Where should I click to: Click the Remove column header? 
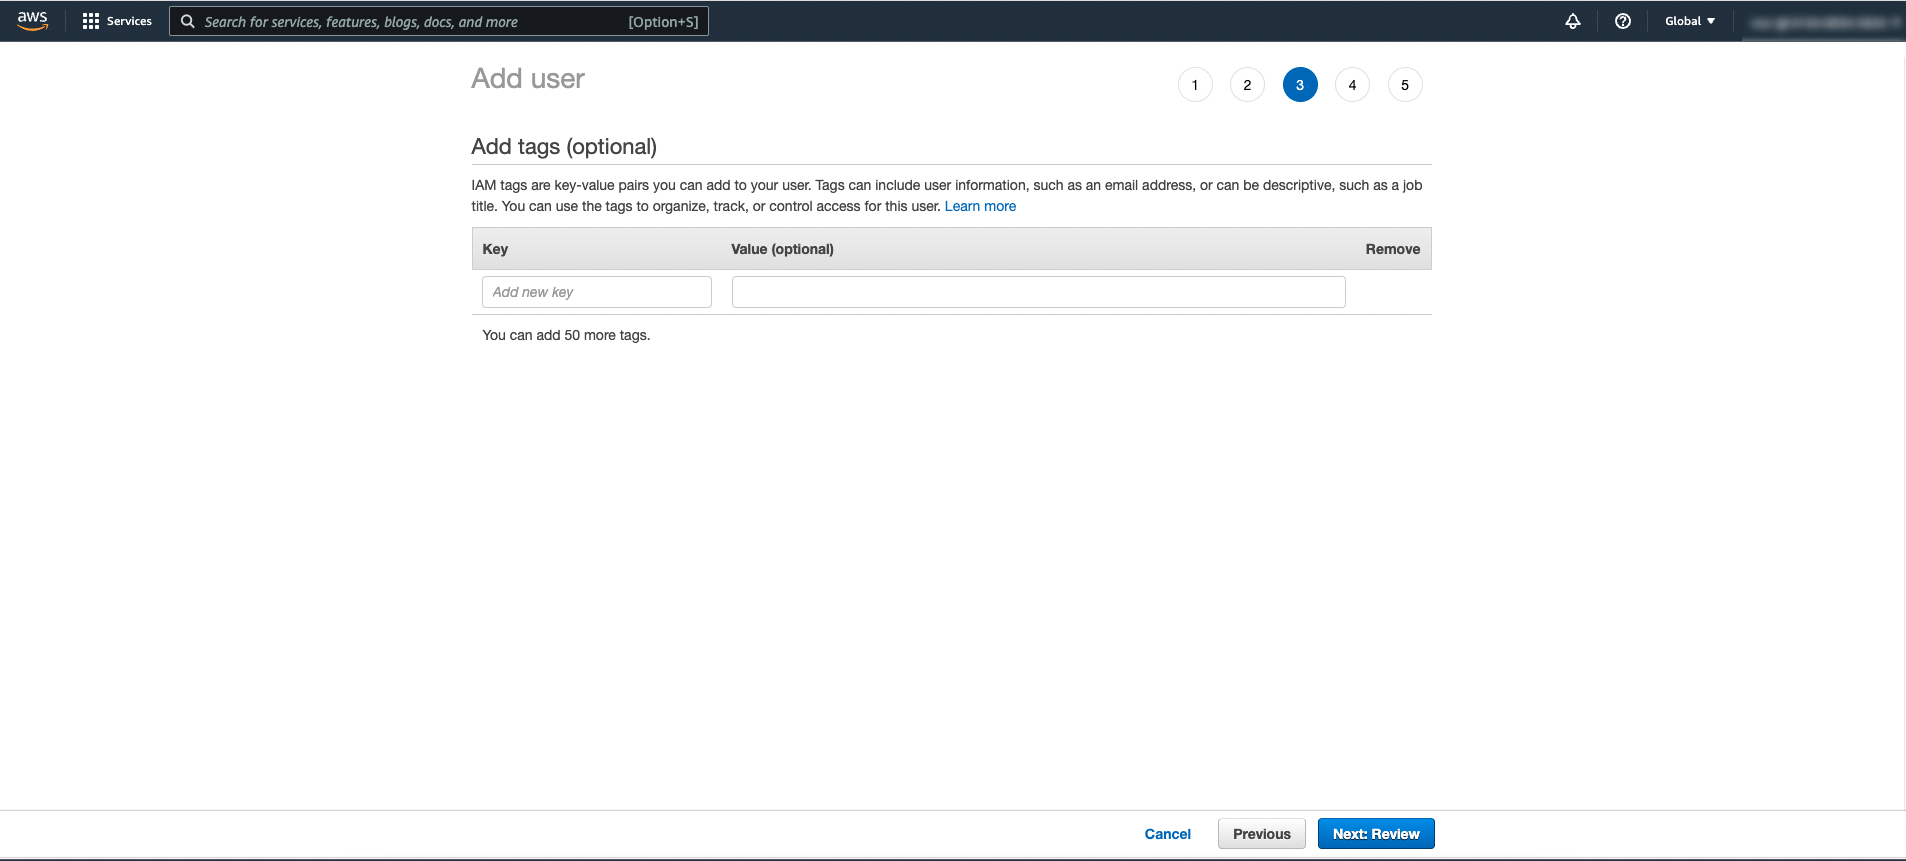pos(1393,249)
